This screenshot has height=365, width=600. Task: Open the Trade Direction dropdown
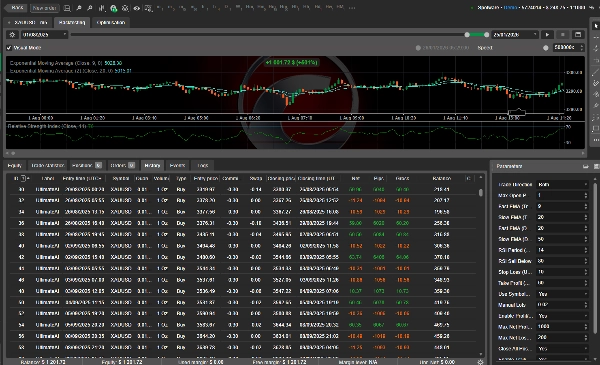[562, 184]
